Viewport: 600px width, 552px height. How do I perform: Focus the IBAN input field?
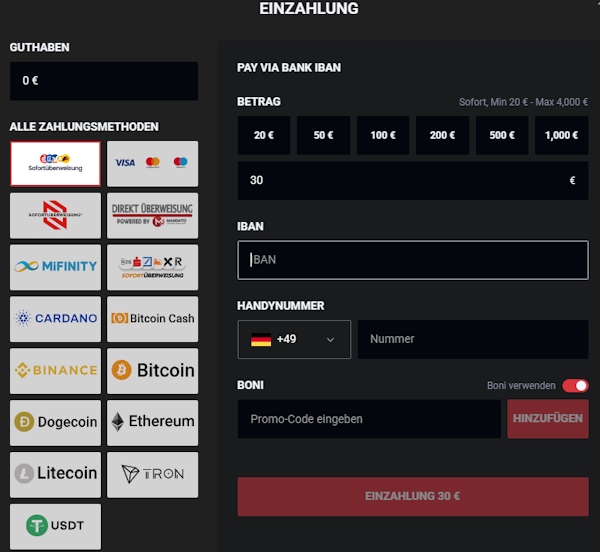[413, 260]
